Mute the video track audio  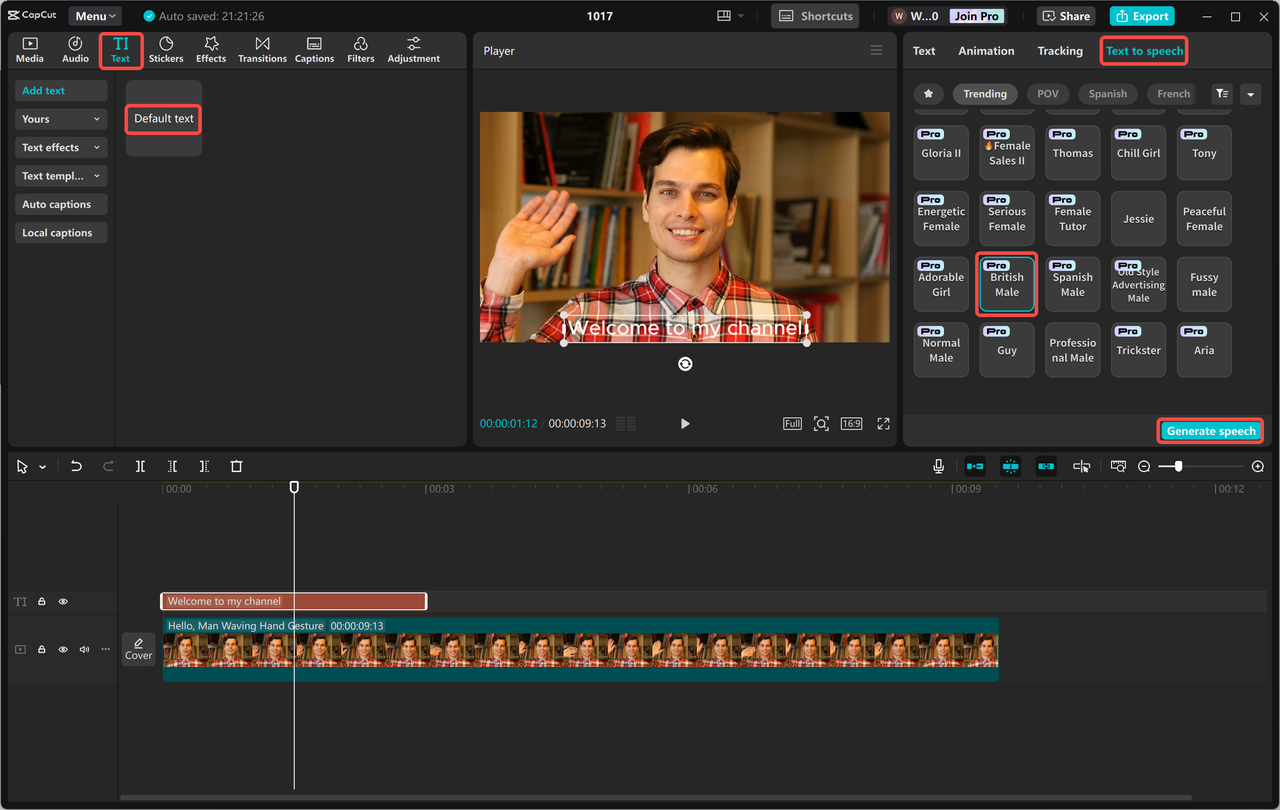point(84,649)
